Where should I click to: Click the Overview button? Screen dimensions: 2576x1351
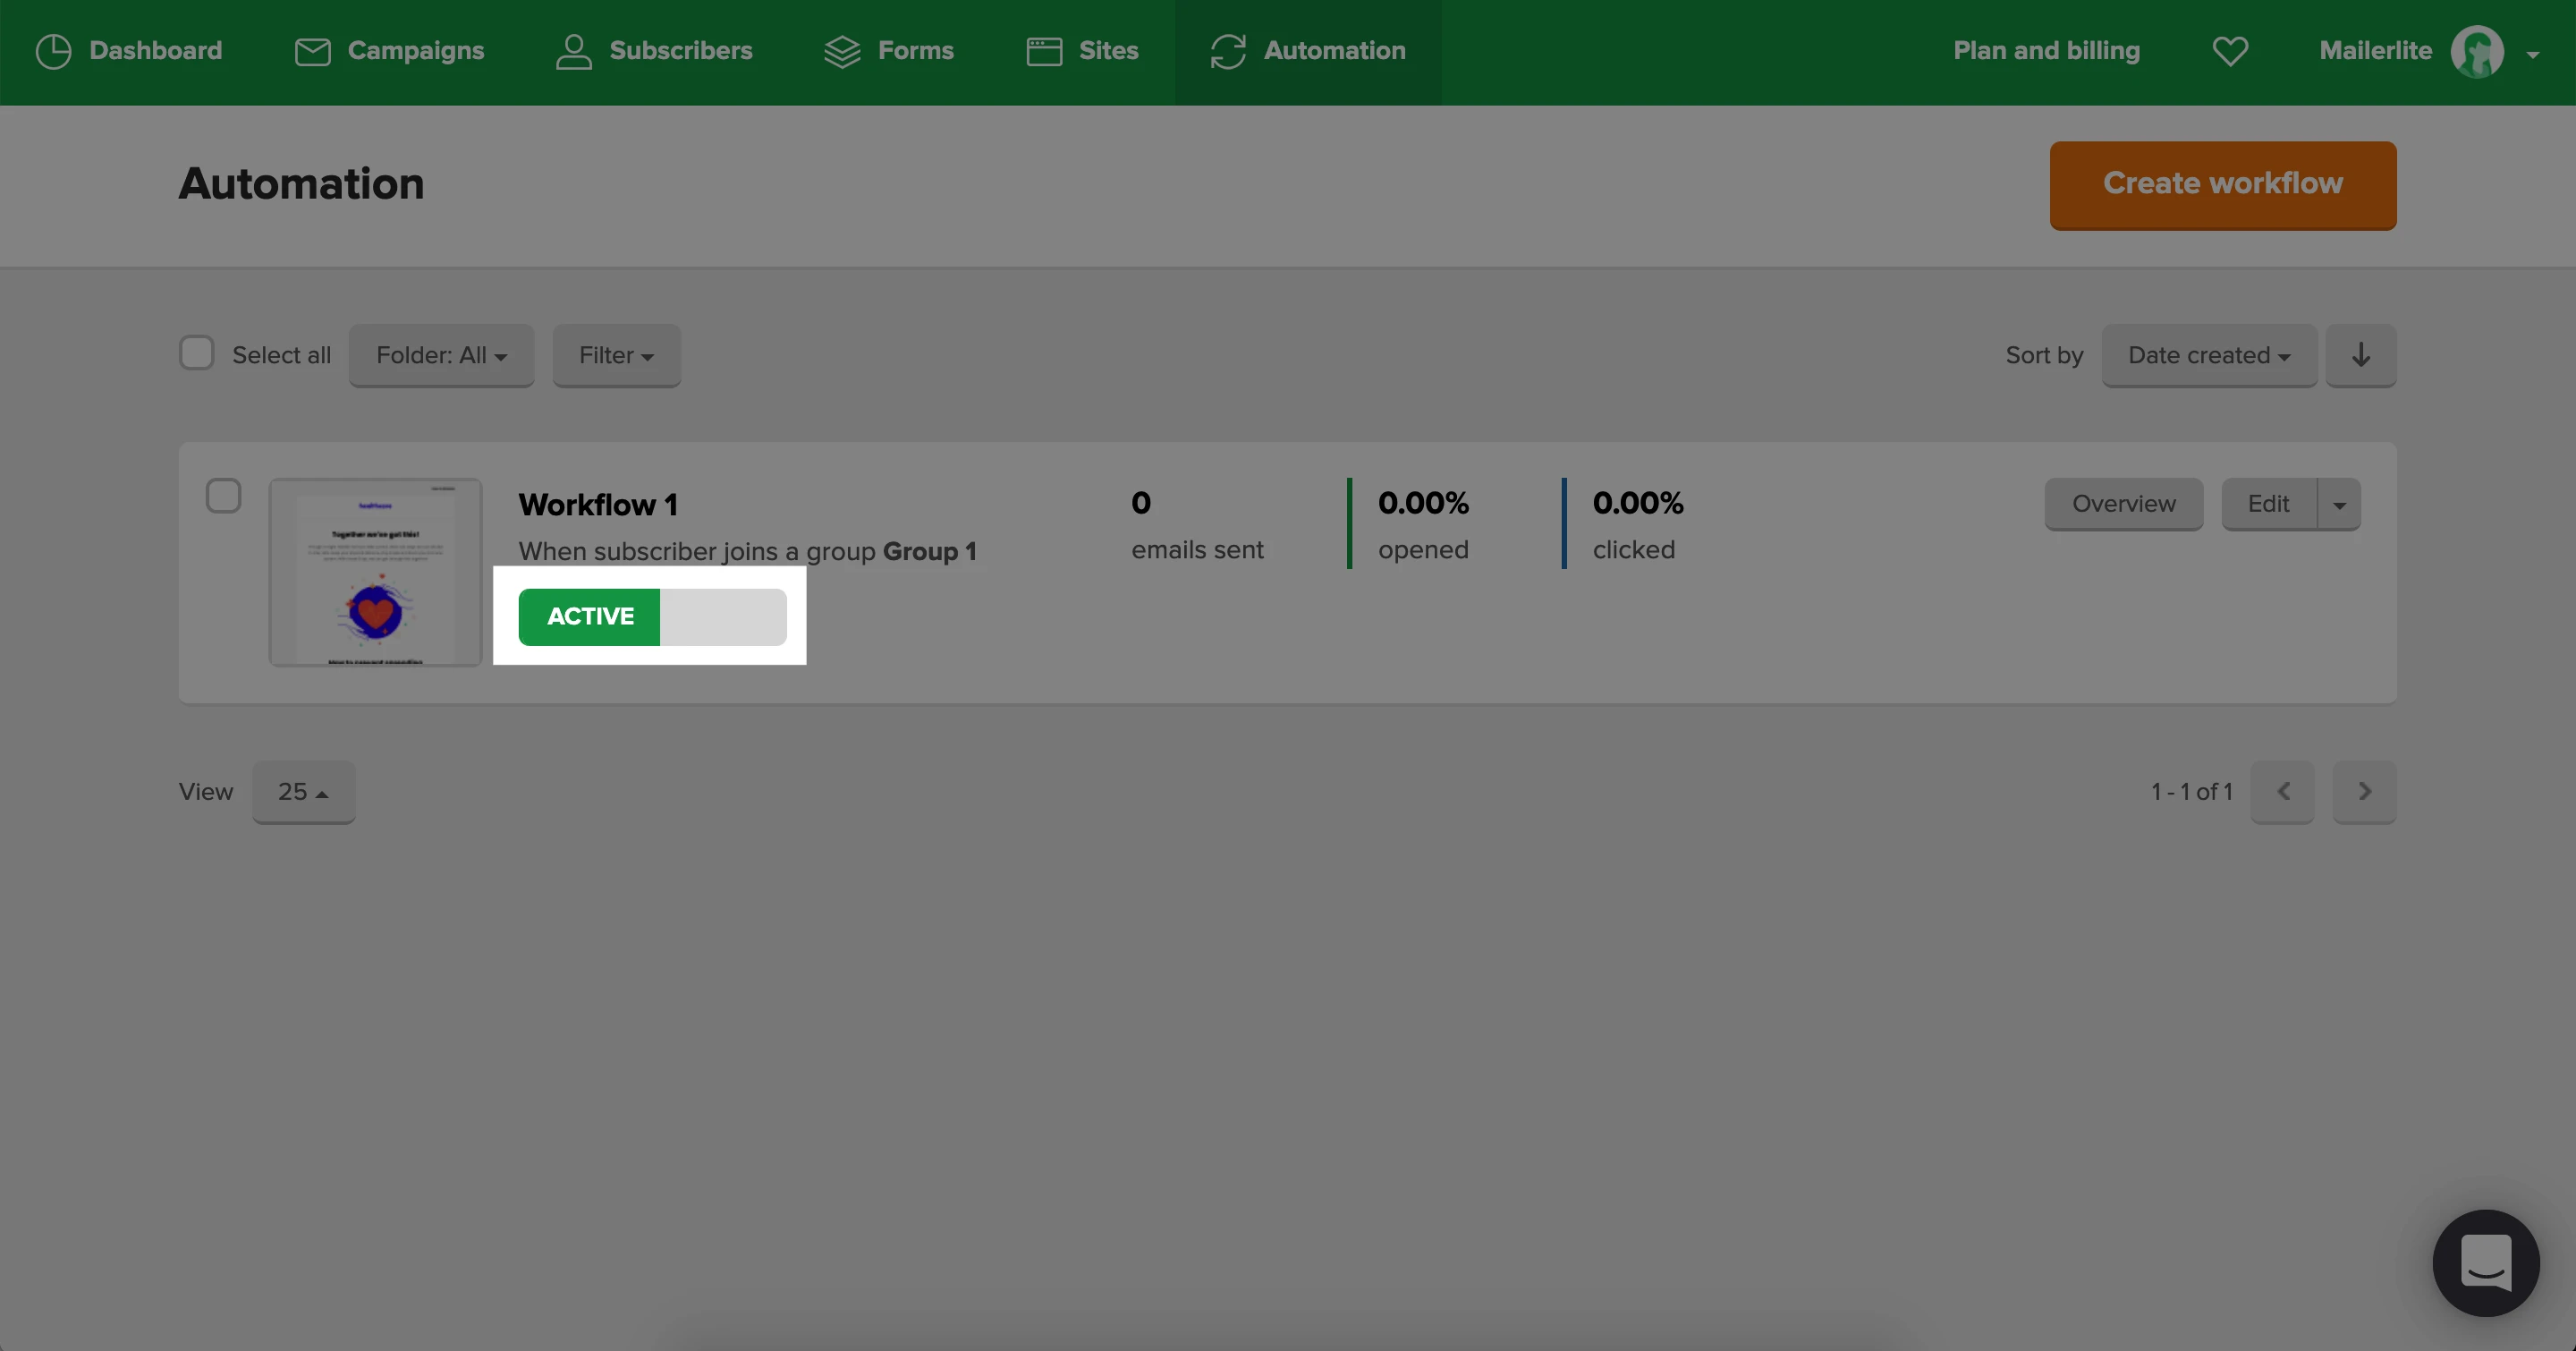(2123, 504)
